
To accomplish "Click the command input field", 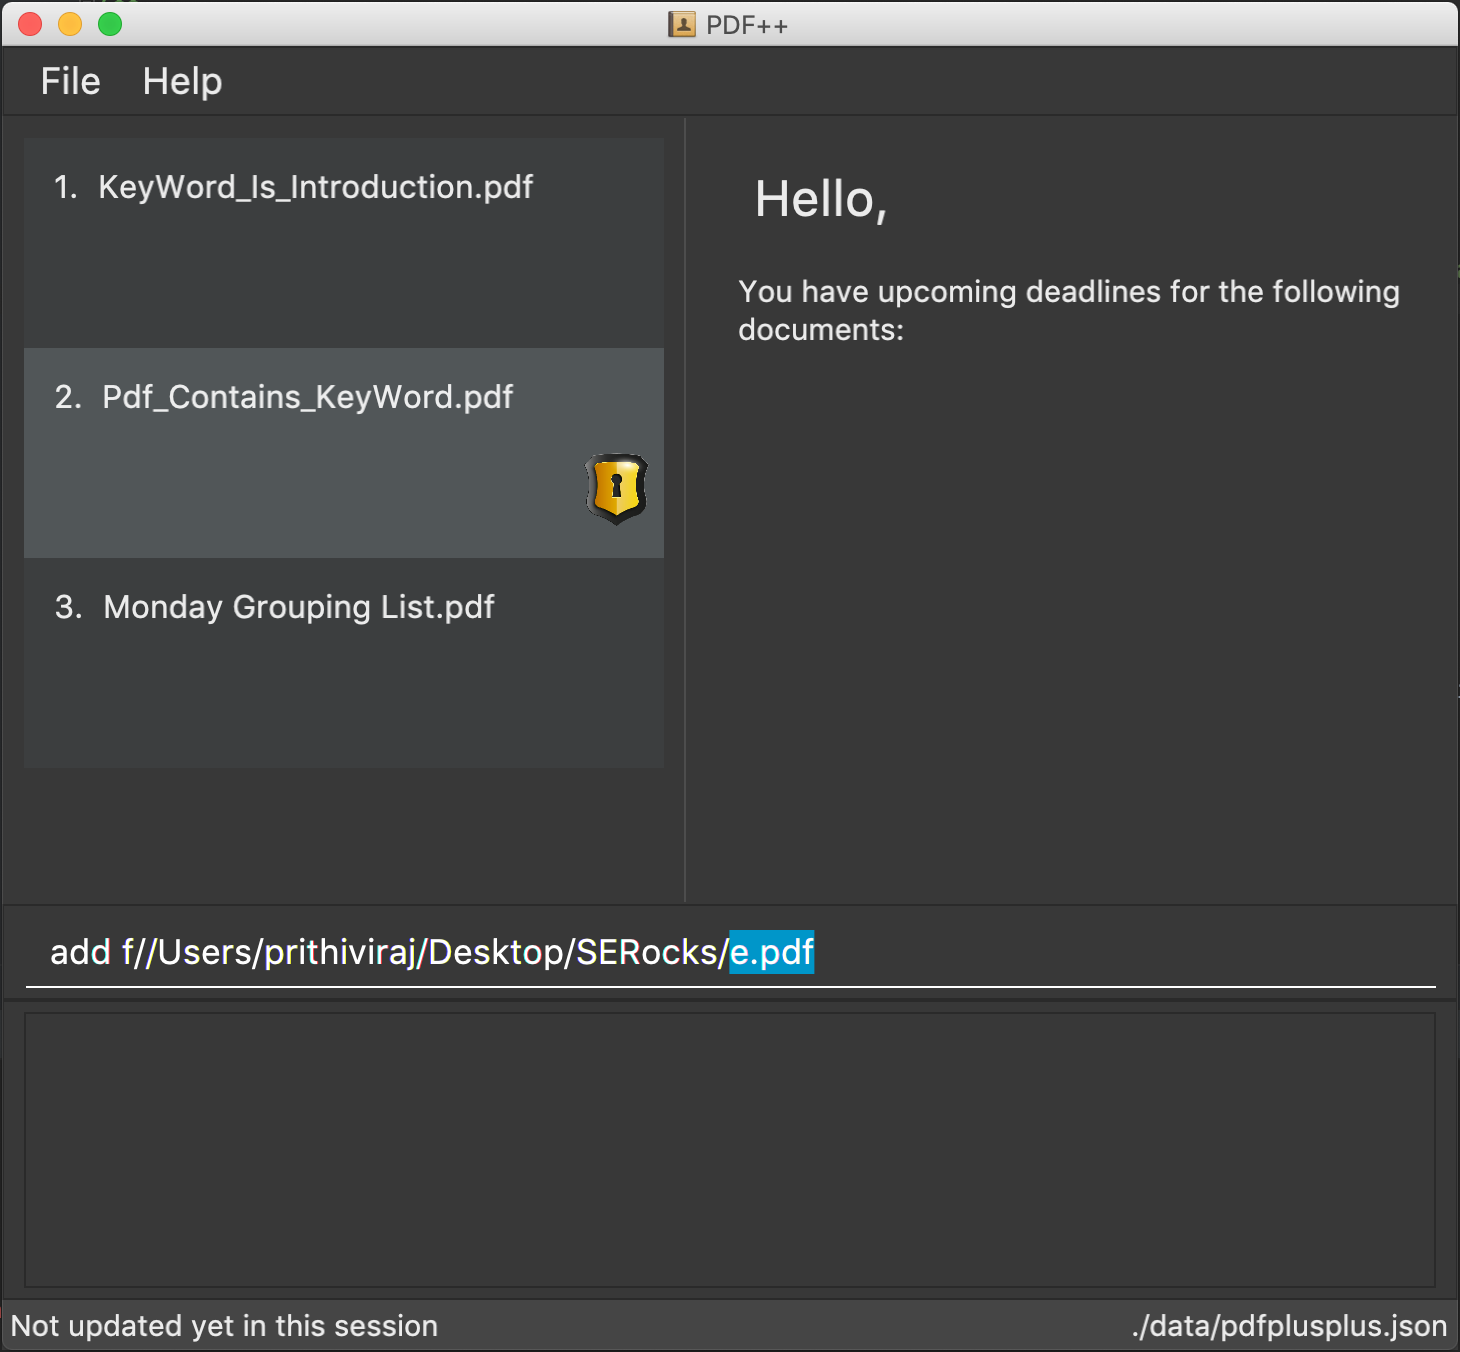I will coord(730,952).
